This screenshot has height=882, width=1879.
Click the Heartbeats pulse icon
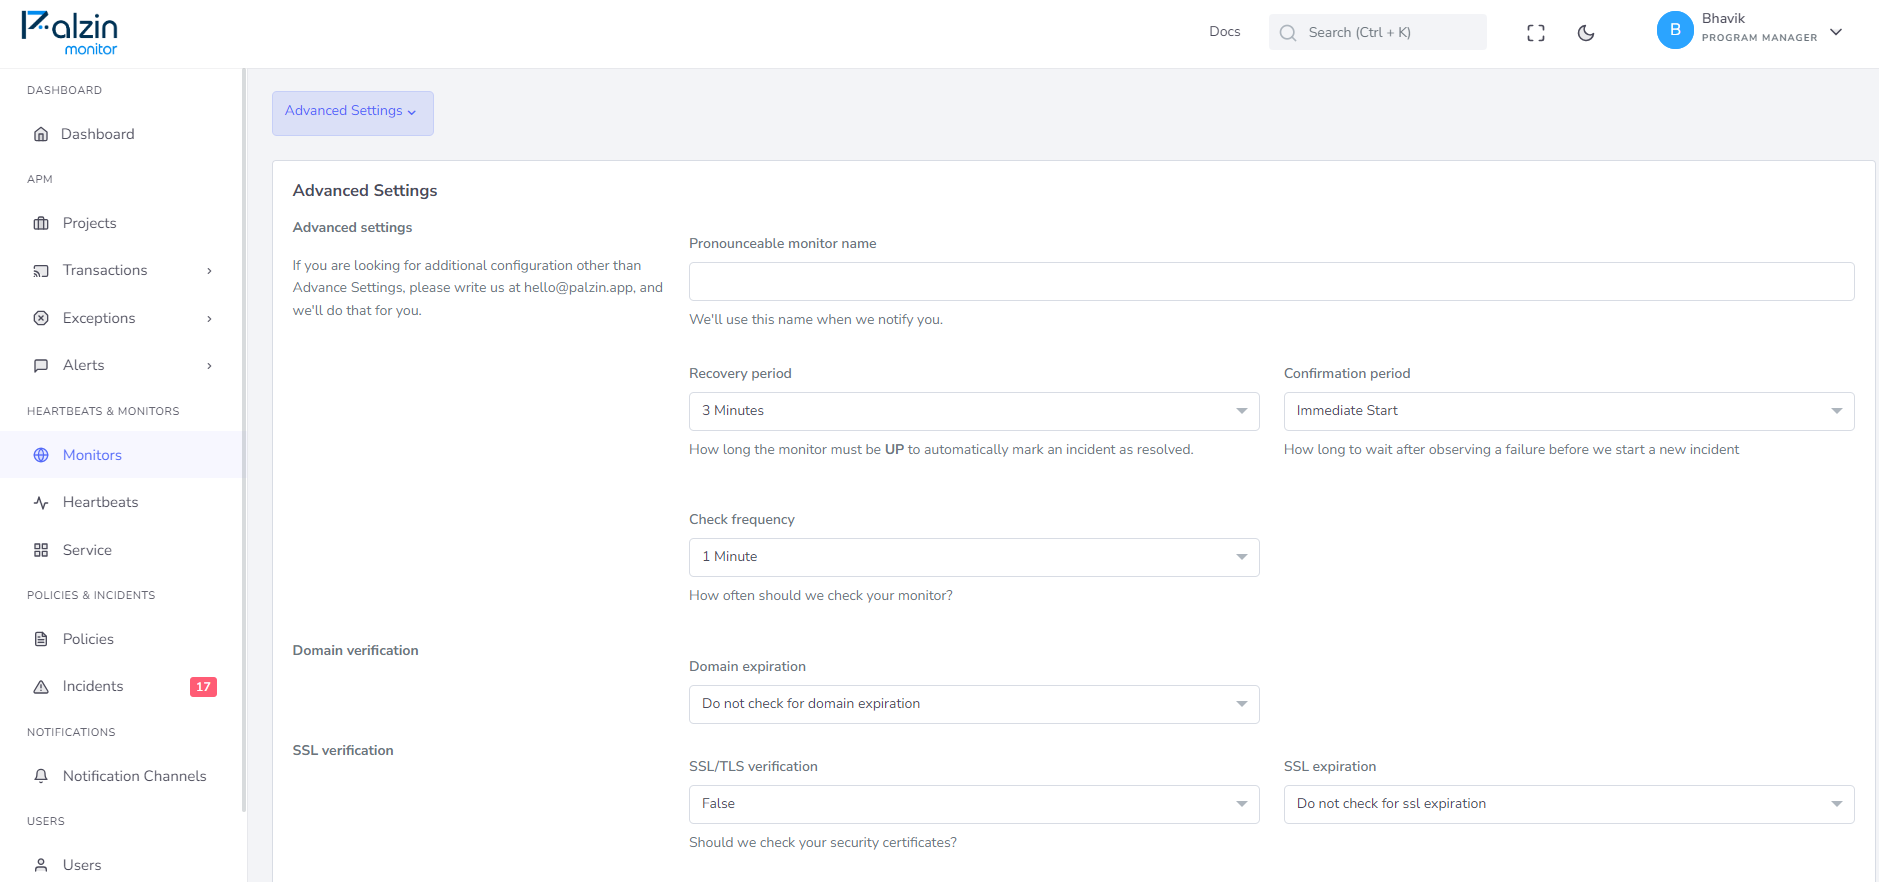[41, 503]
